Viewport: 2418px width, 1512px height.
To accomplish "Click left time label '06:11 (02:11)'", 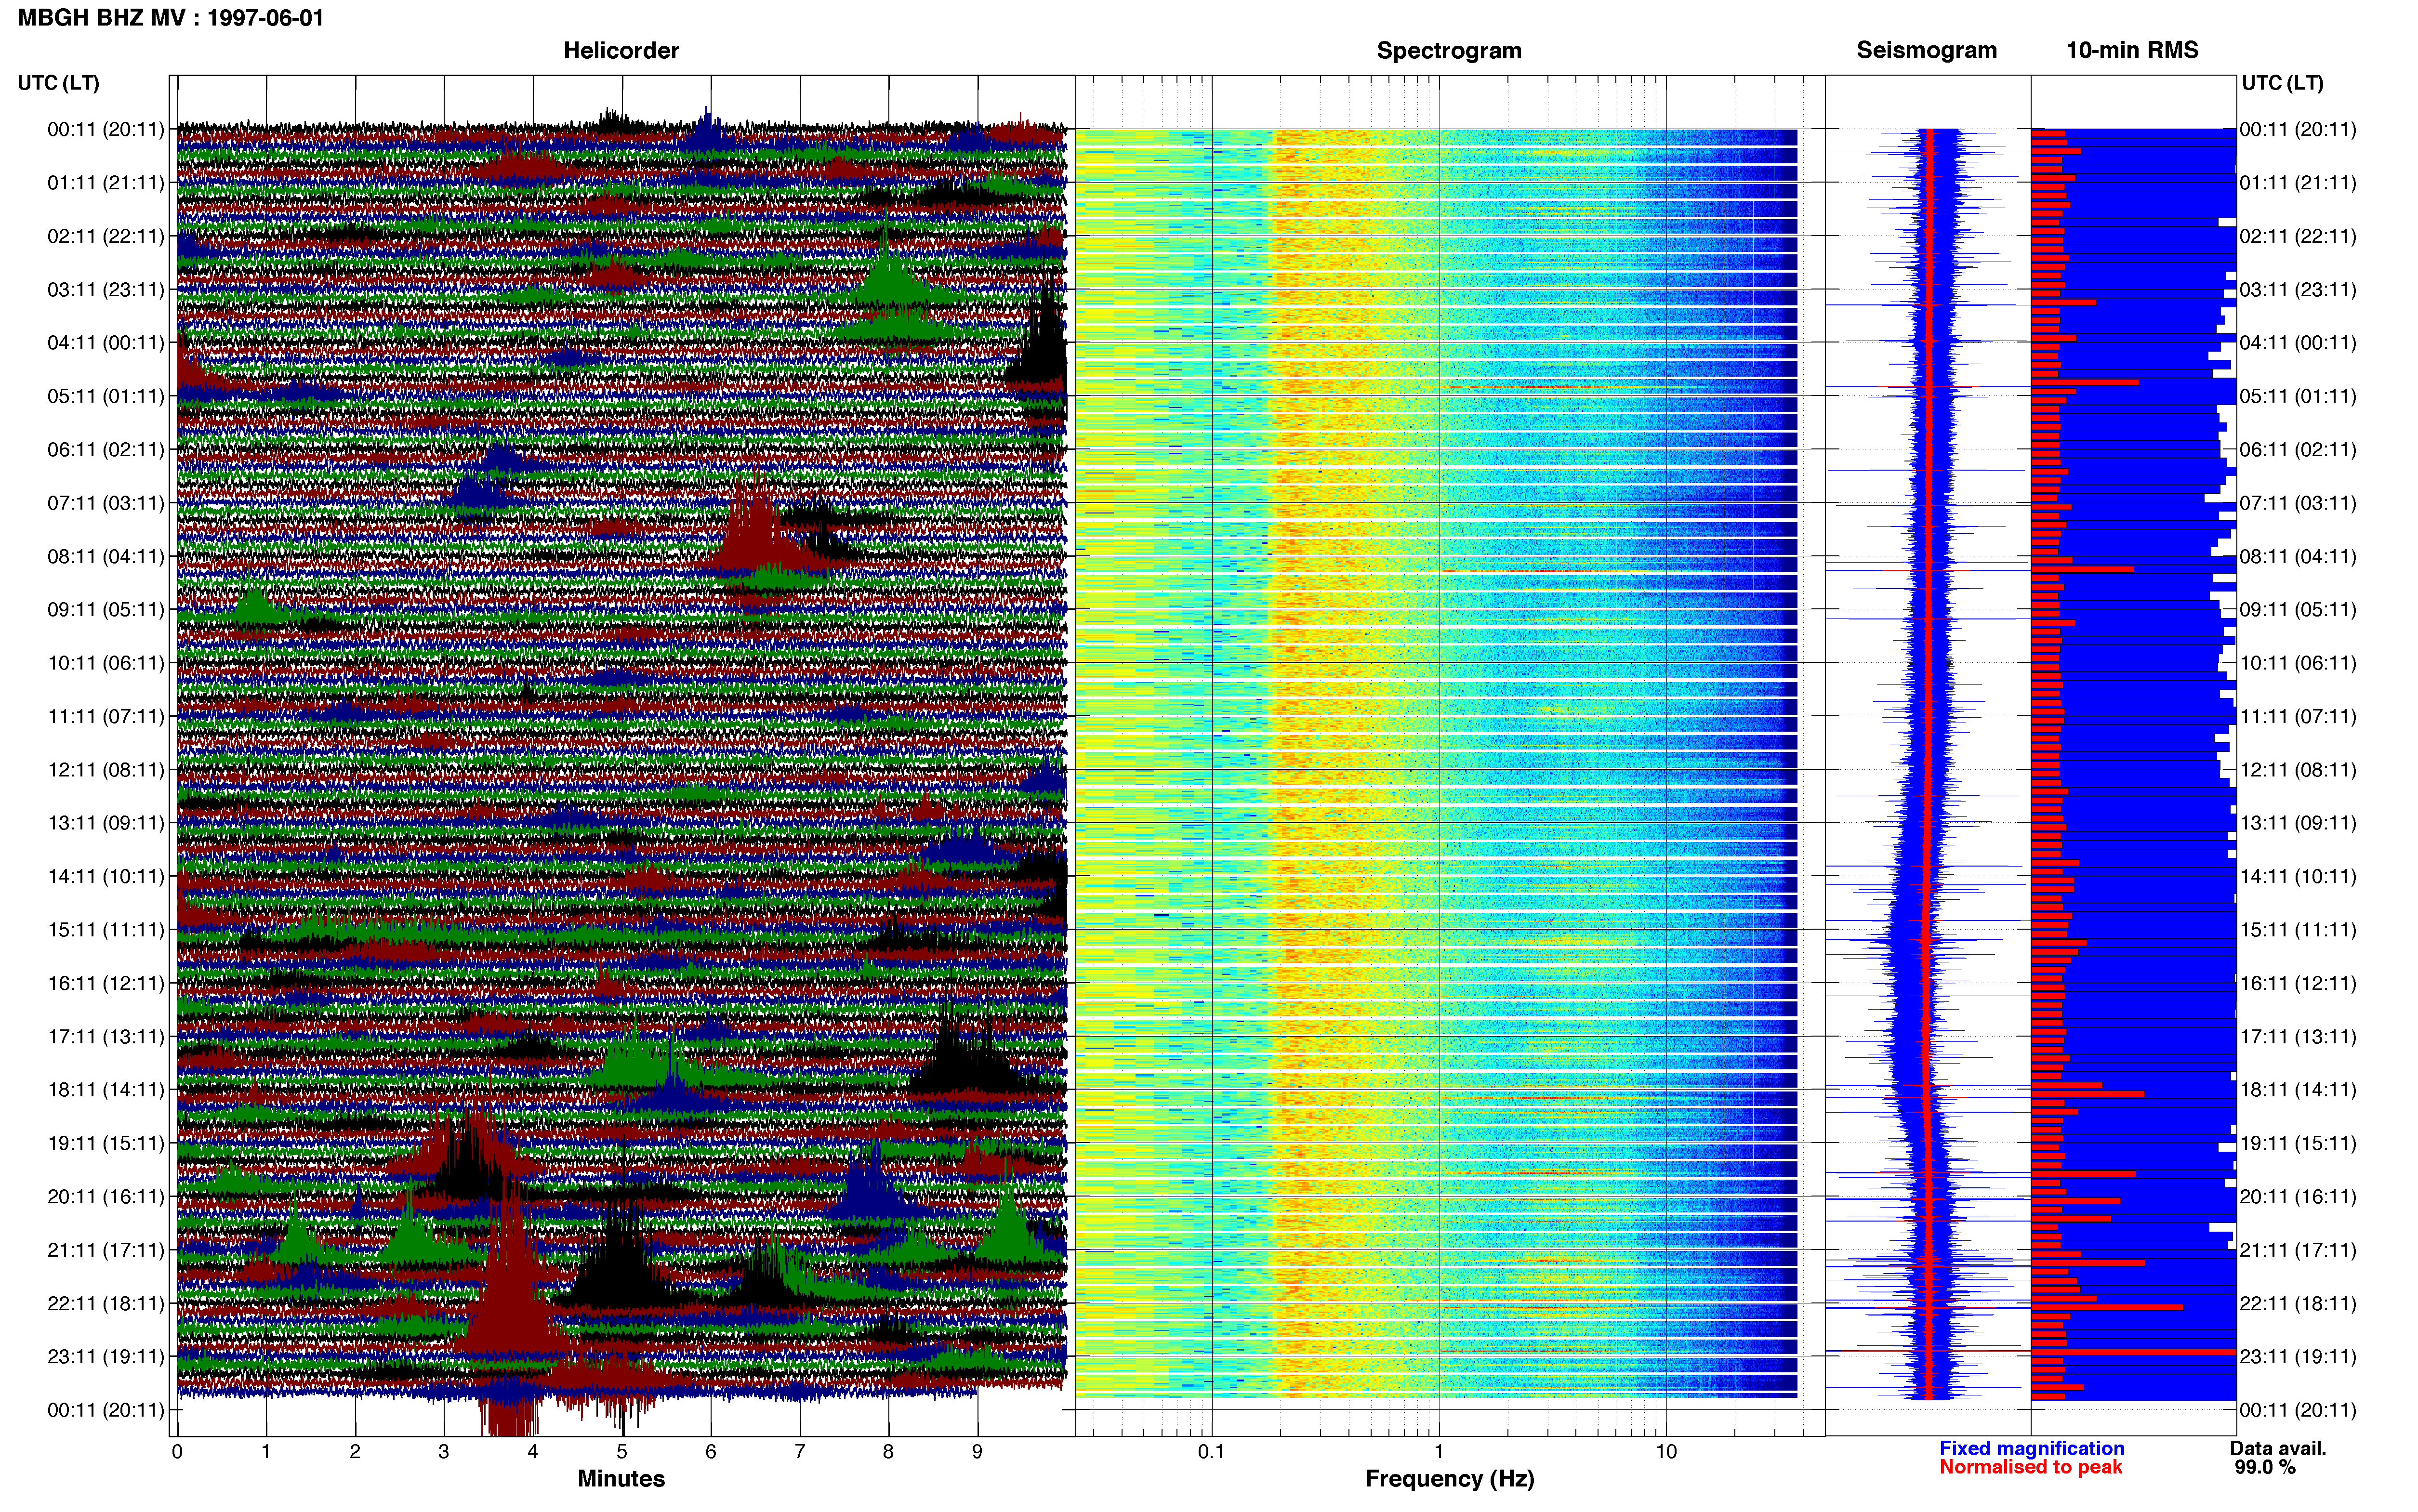I will 106,449.
